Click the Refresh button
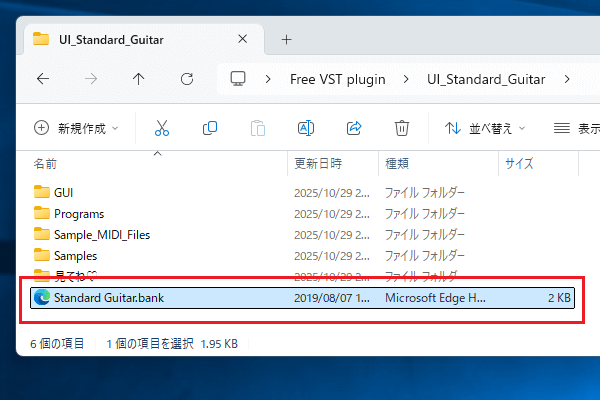Image resolution: width=600 pixels, height=400 pixels. (187, 78)
